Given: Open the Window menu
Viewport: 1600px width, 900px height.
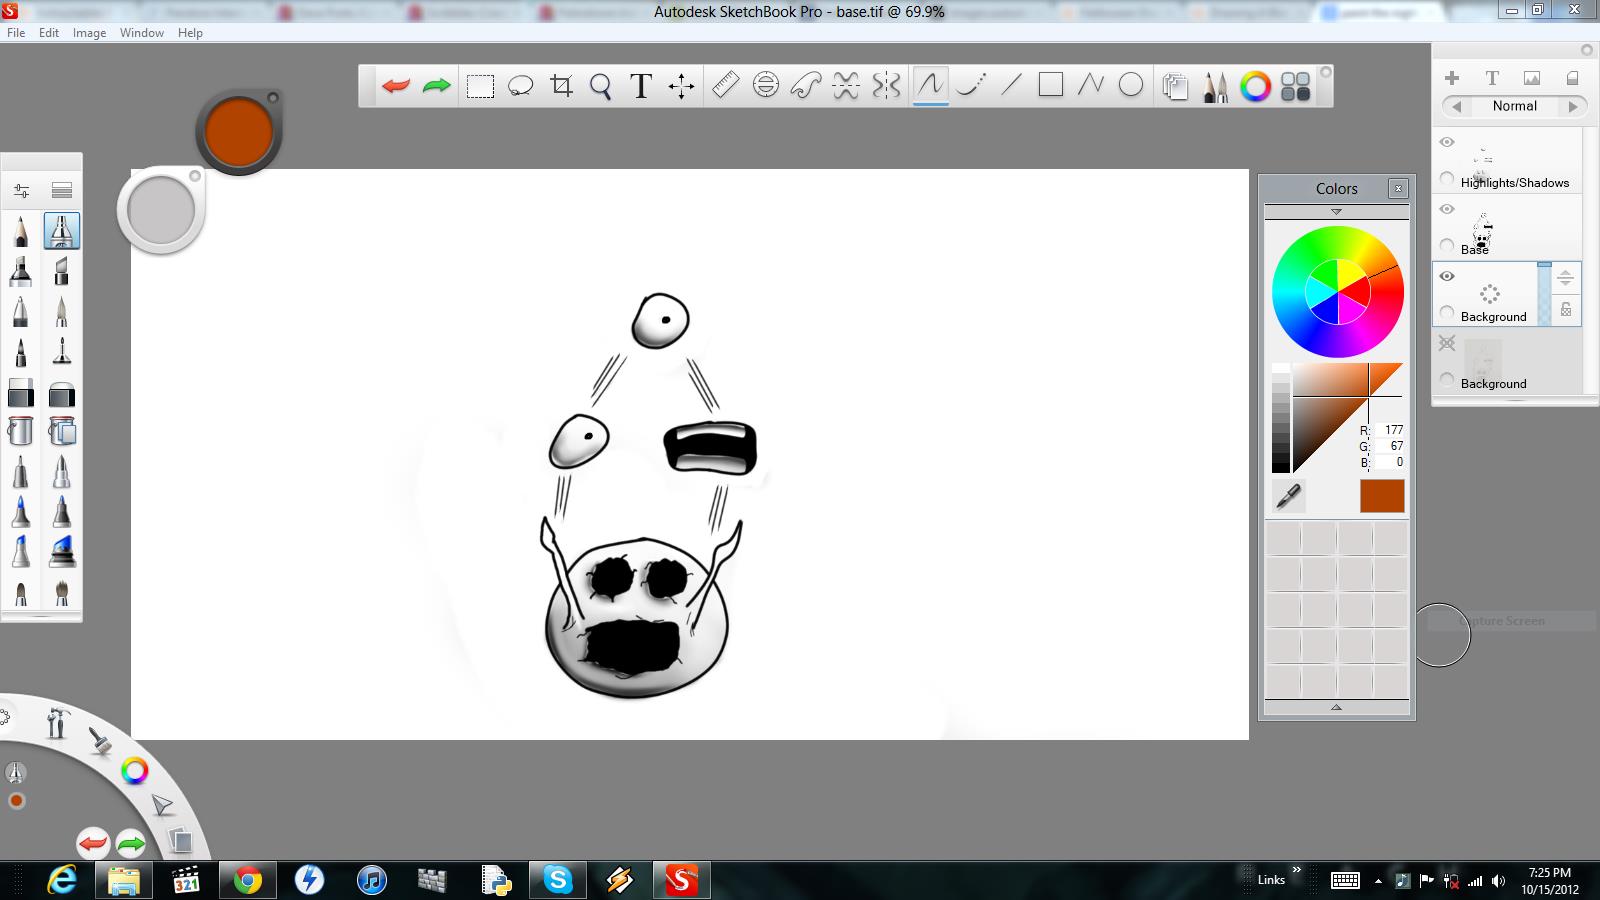Looking at the screenshot, I should [142, 33].
